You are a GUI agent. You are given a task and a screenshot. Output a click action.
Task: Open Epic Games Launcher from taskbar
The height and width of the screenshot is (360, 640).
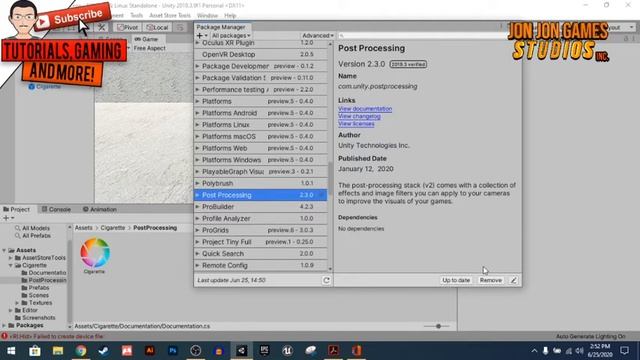[x=264, y=351]
